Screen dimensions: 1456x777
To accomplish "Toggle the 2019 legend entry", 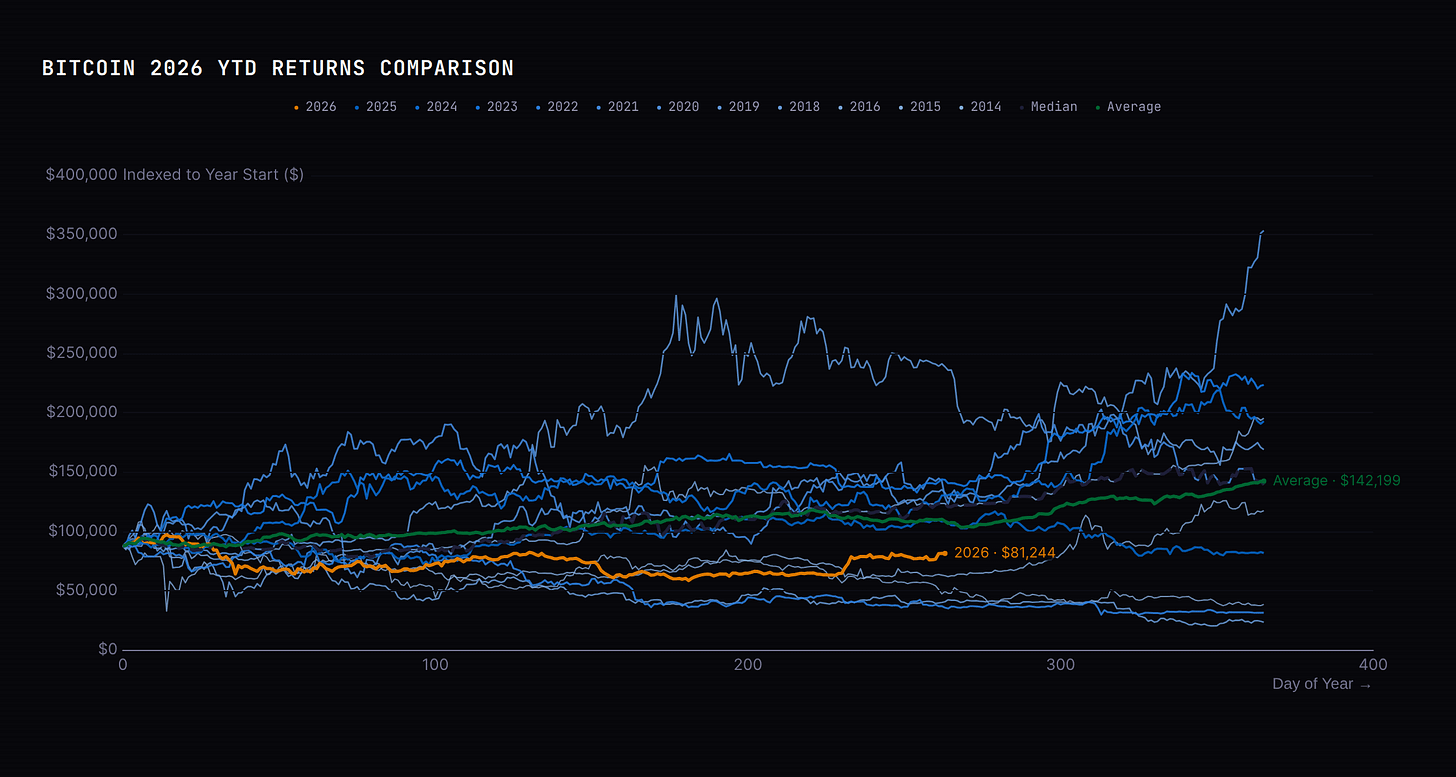I will click(738, 107).
